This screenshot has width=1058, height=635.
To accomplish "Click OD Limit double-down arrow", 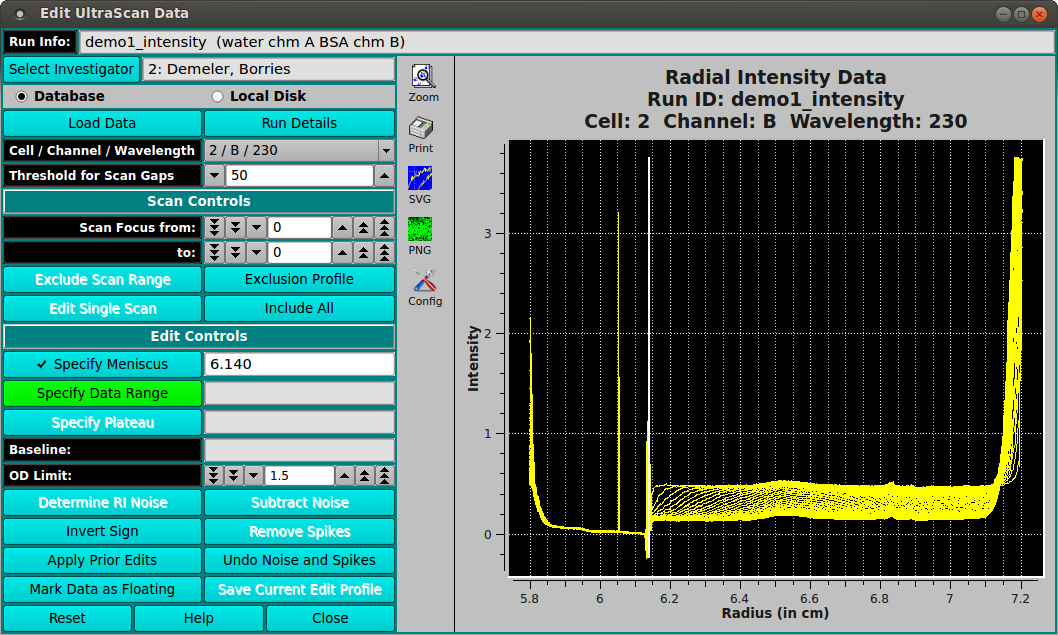I will pos(233,476).
